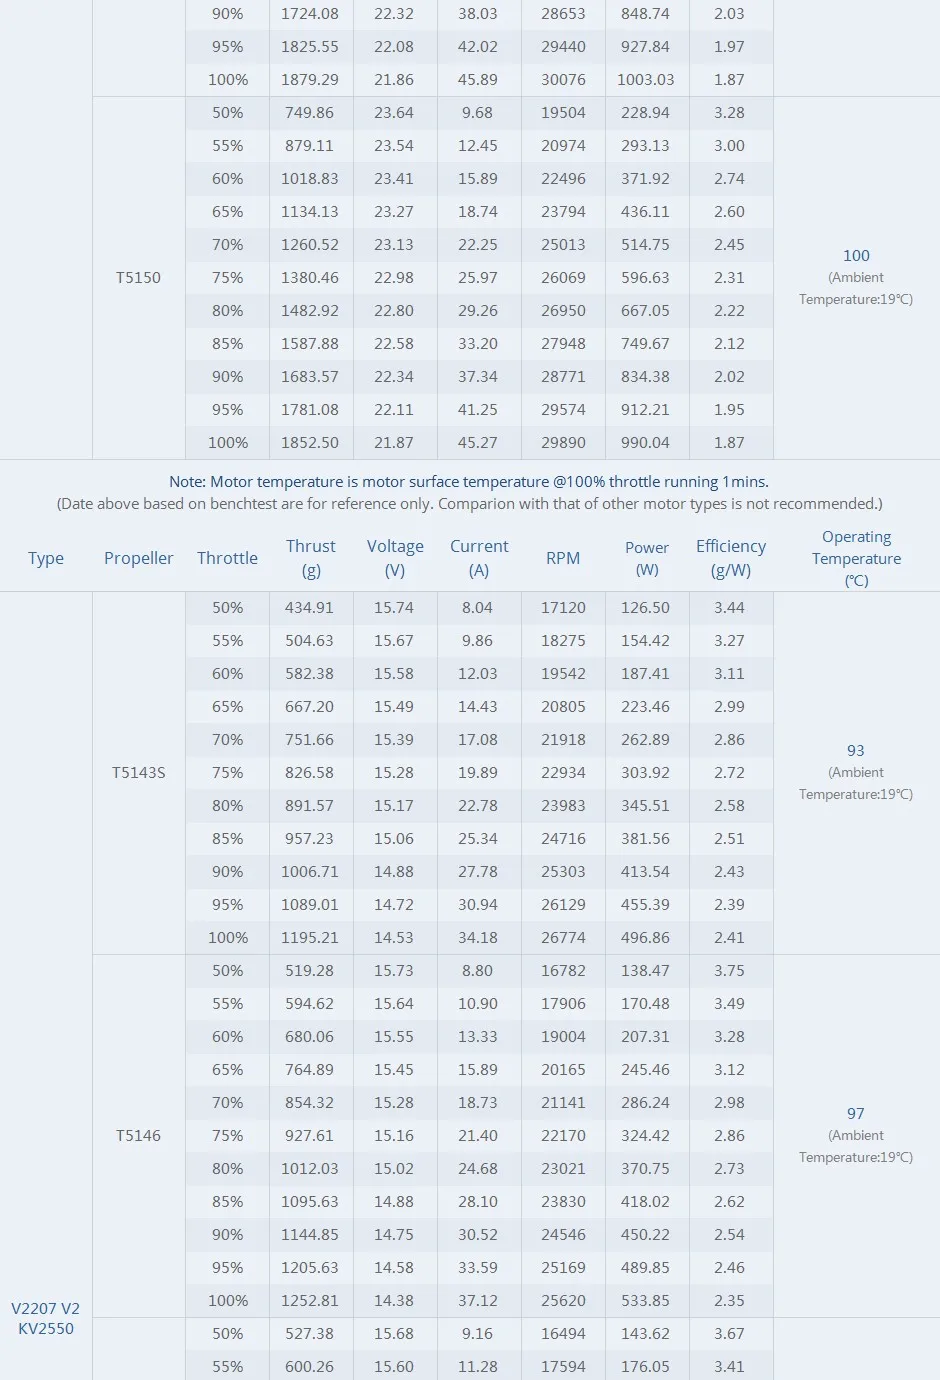This screenshot has width=940, height=1380.
Task: Select the Power (W) column header
Action: [647, 558]
